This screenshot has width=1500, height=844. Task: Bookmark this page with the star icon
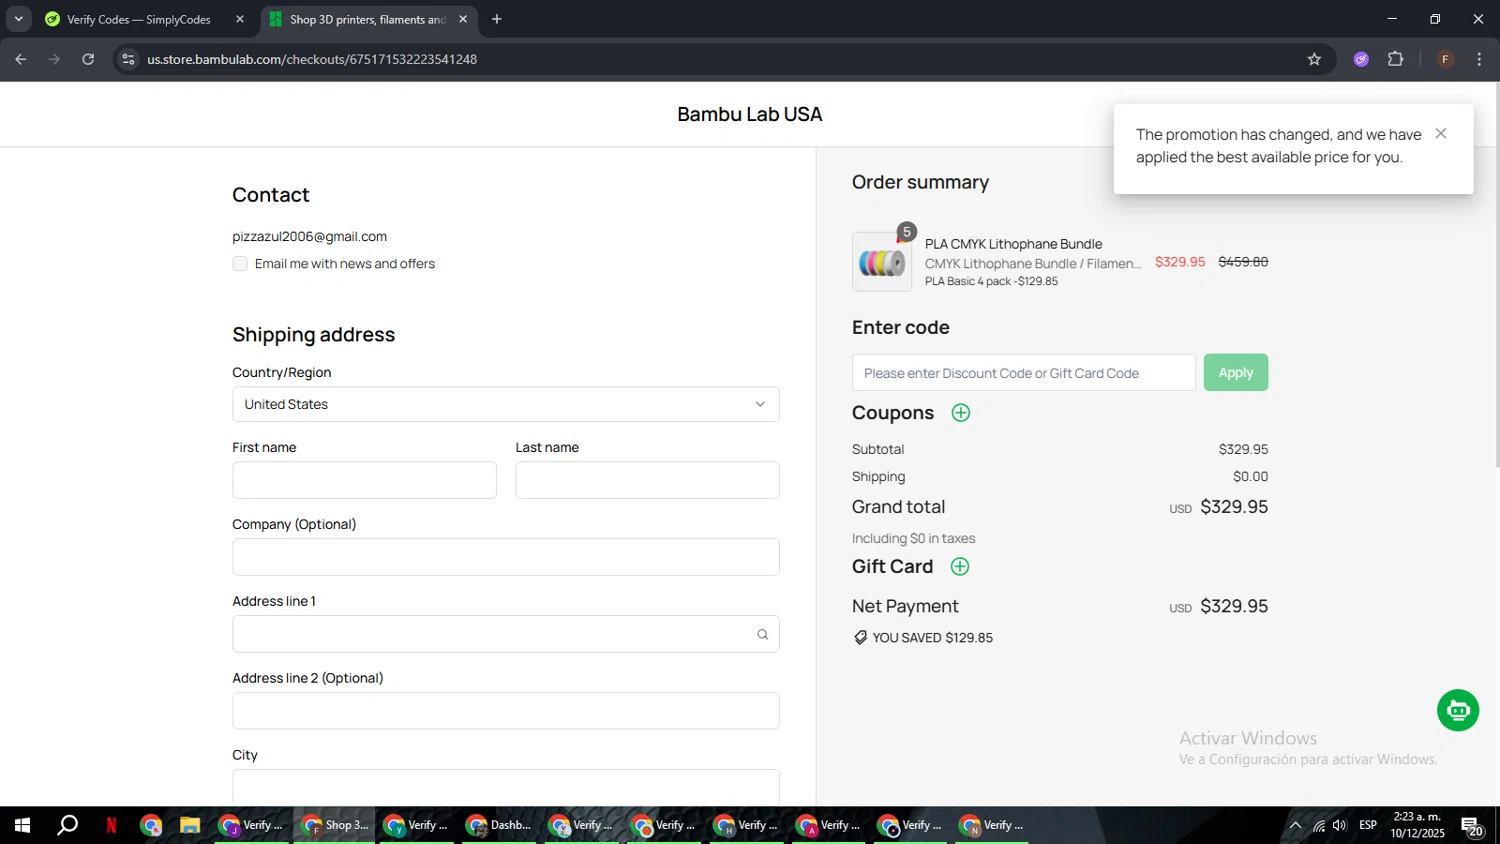pos(1314,59)
